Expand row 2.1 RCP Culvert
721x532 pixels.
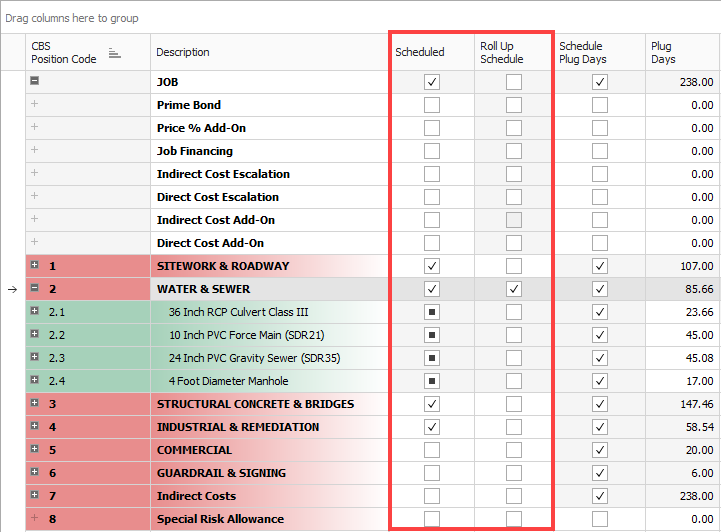click(x=35, y=312)
